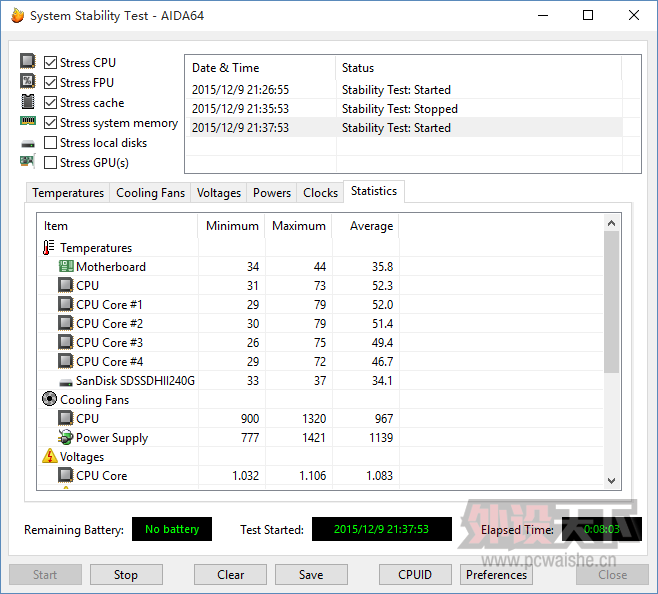Screen dimensions: 658x594
Task: Open the Powers tab
Action: pos(272,193)
